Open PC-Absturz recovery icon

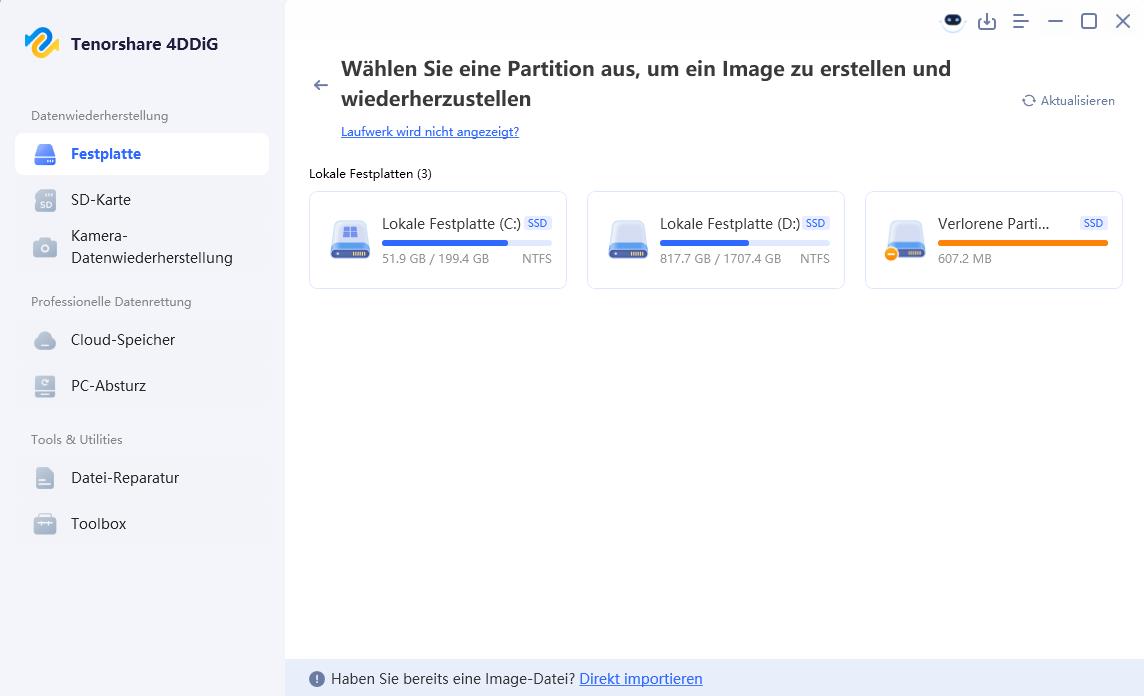click(x=44, y=386)
